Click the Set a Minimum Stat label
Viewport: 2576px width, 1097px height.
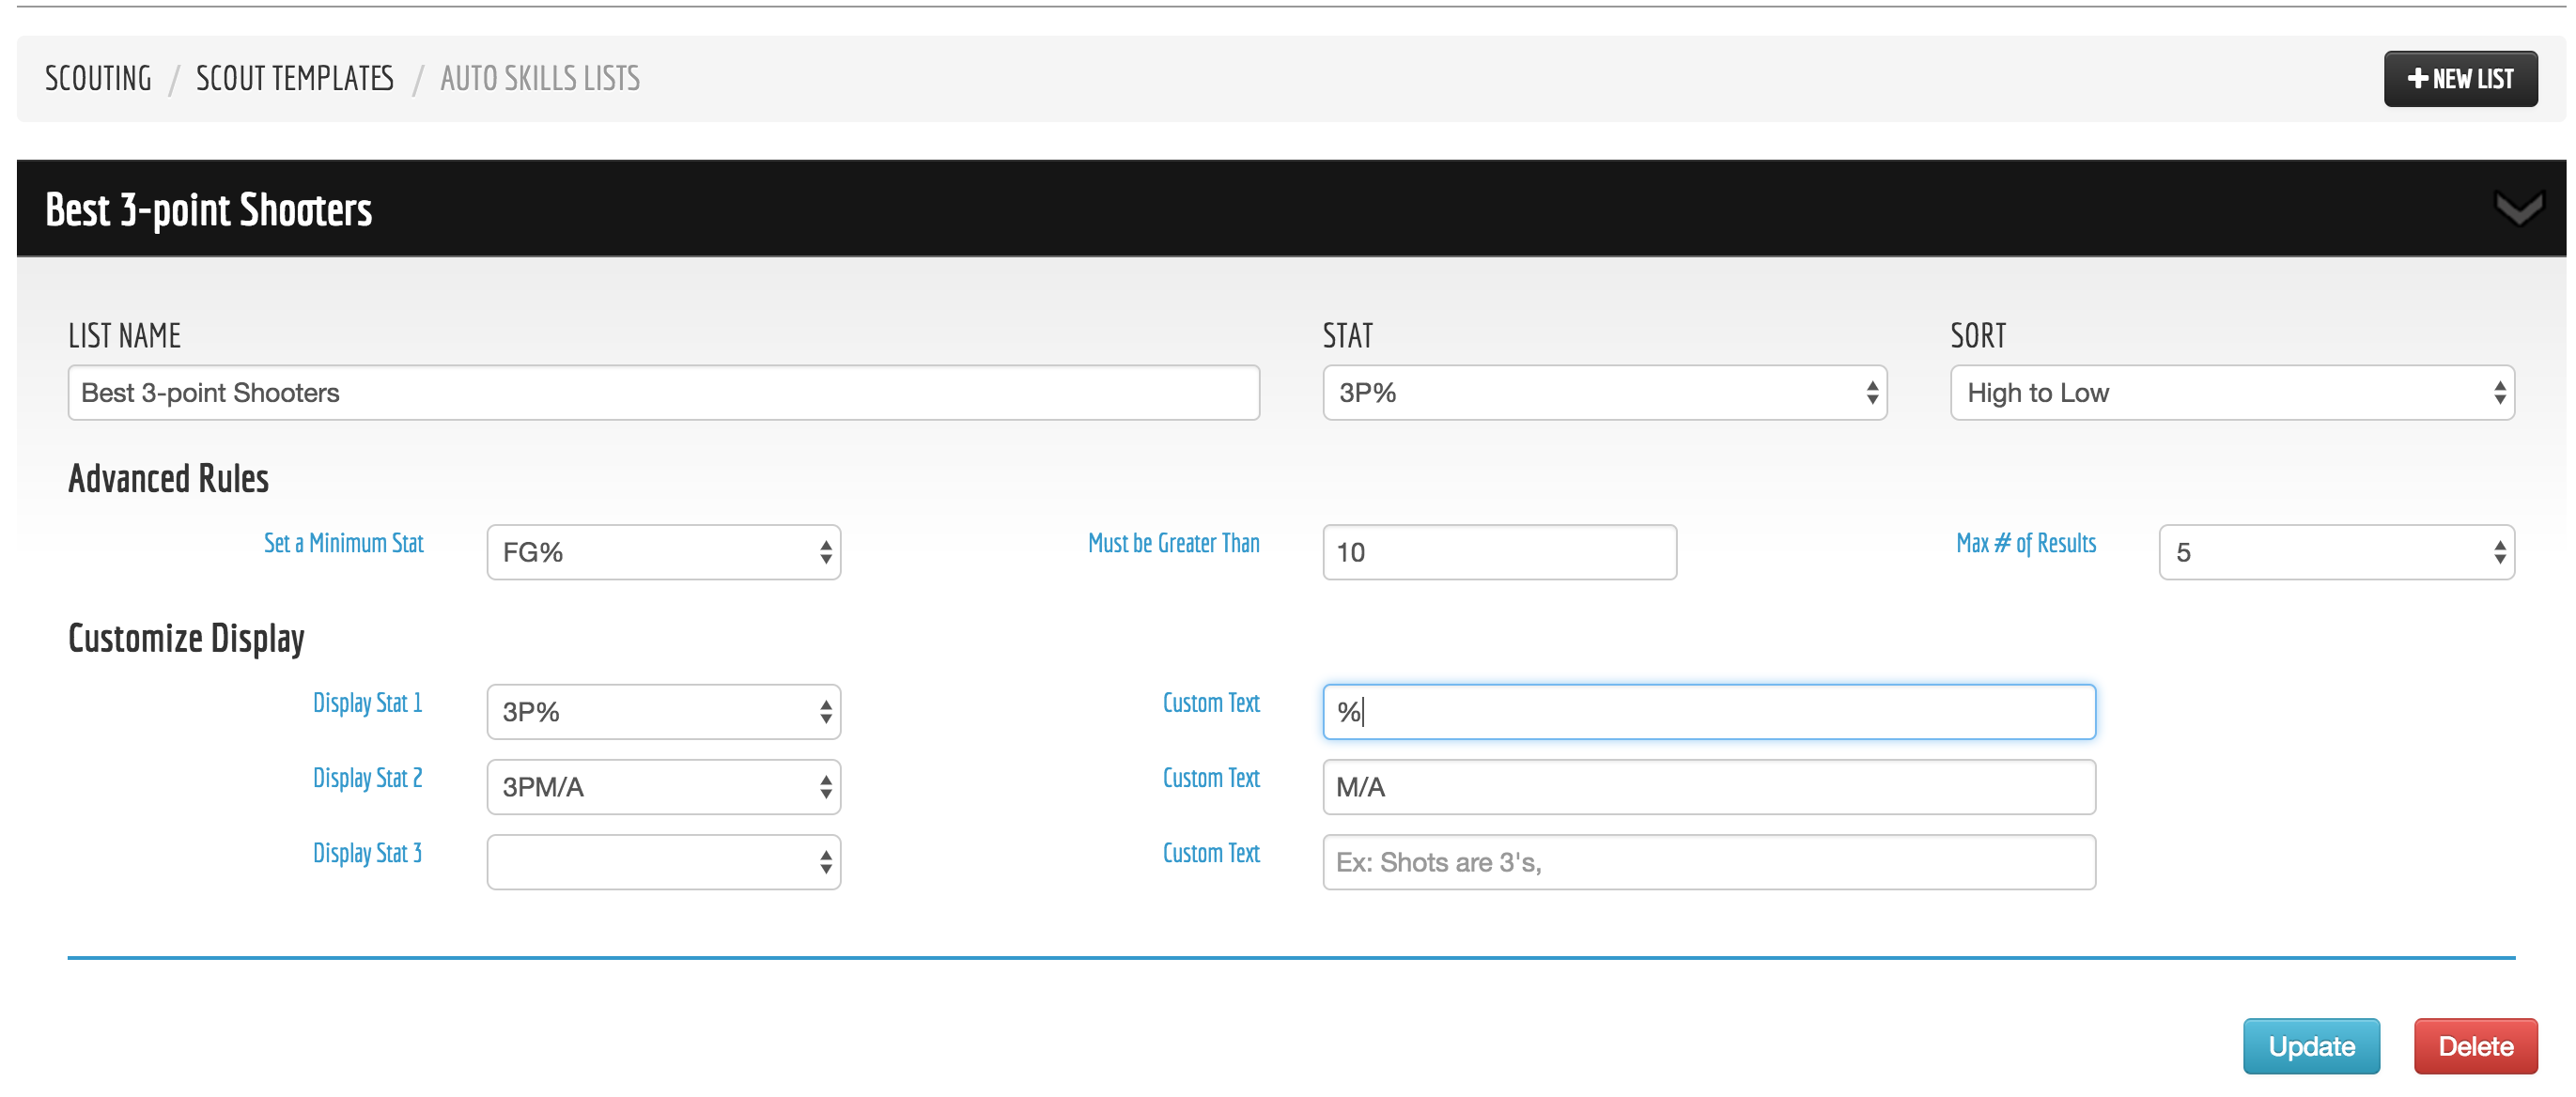point(343,543)
